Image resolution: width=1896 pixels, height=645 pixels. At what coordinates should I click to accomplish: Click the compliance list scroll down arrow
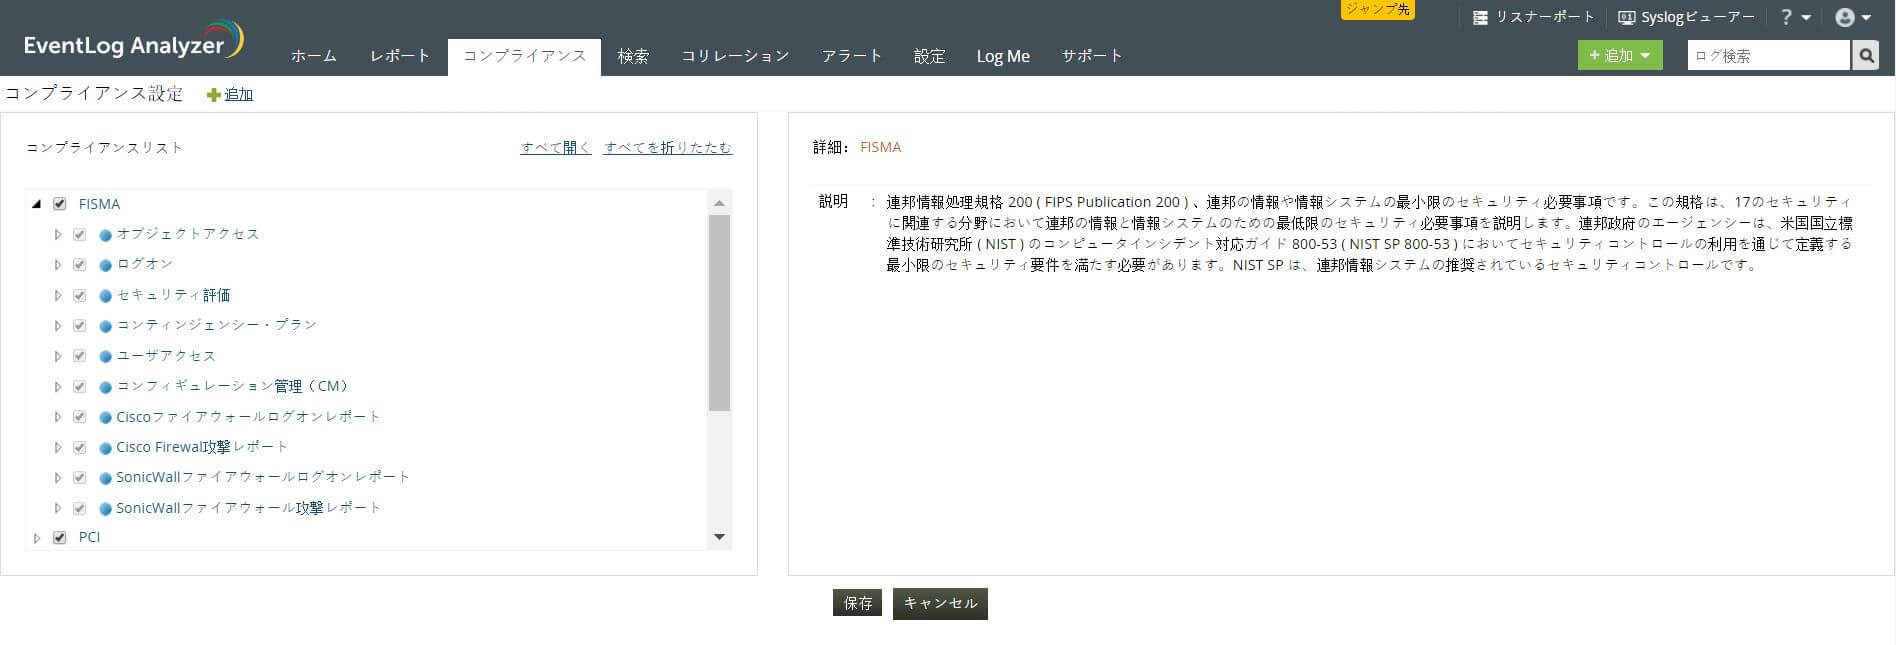719,537
